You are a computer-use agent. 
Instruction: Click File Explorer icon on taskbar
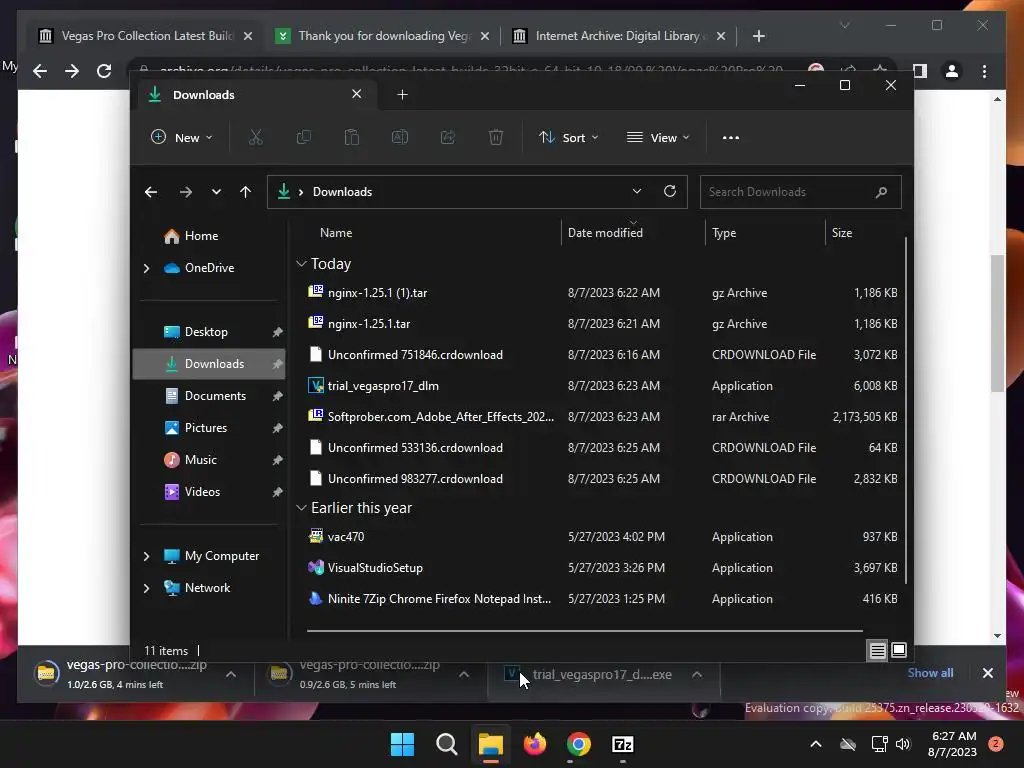490,744
